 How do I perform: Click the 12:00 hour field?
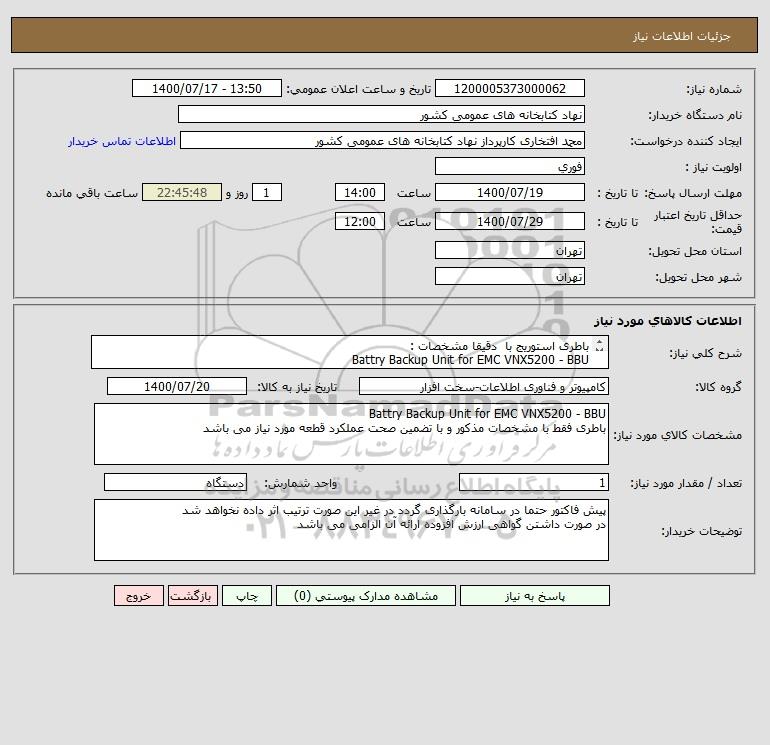(x=359, y=221)
